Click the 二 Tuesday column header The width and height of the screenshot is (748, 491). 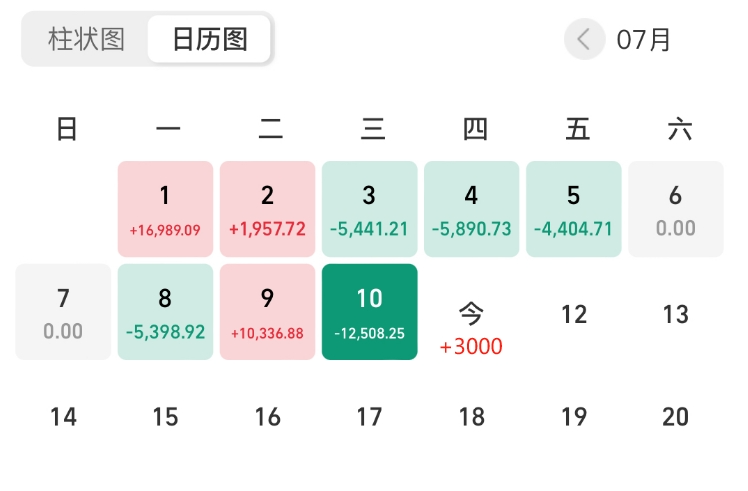pyautogui.click(x=271, y=129)
